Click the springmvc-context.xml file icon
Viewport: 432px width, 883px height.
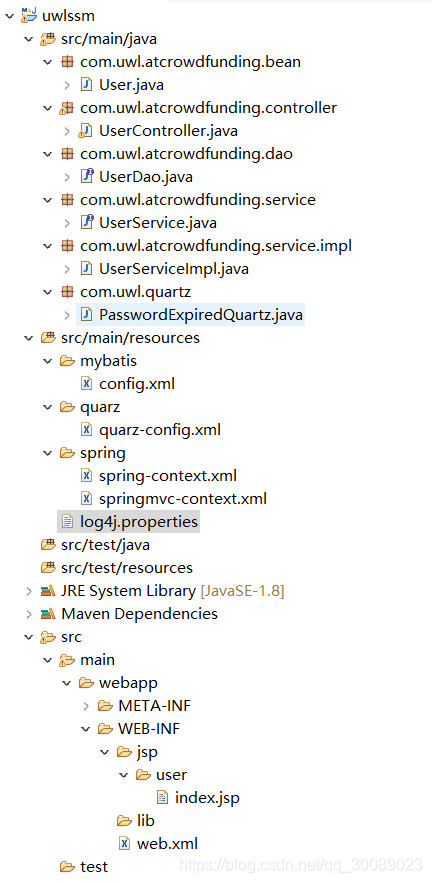coord(86,499)
